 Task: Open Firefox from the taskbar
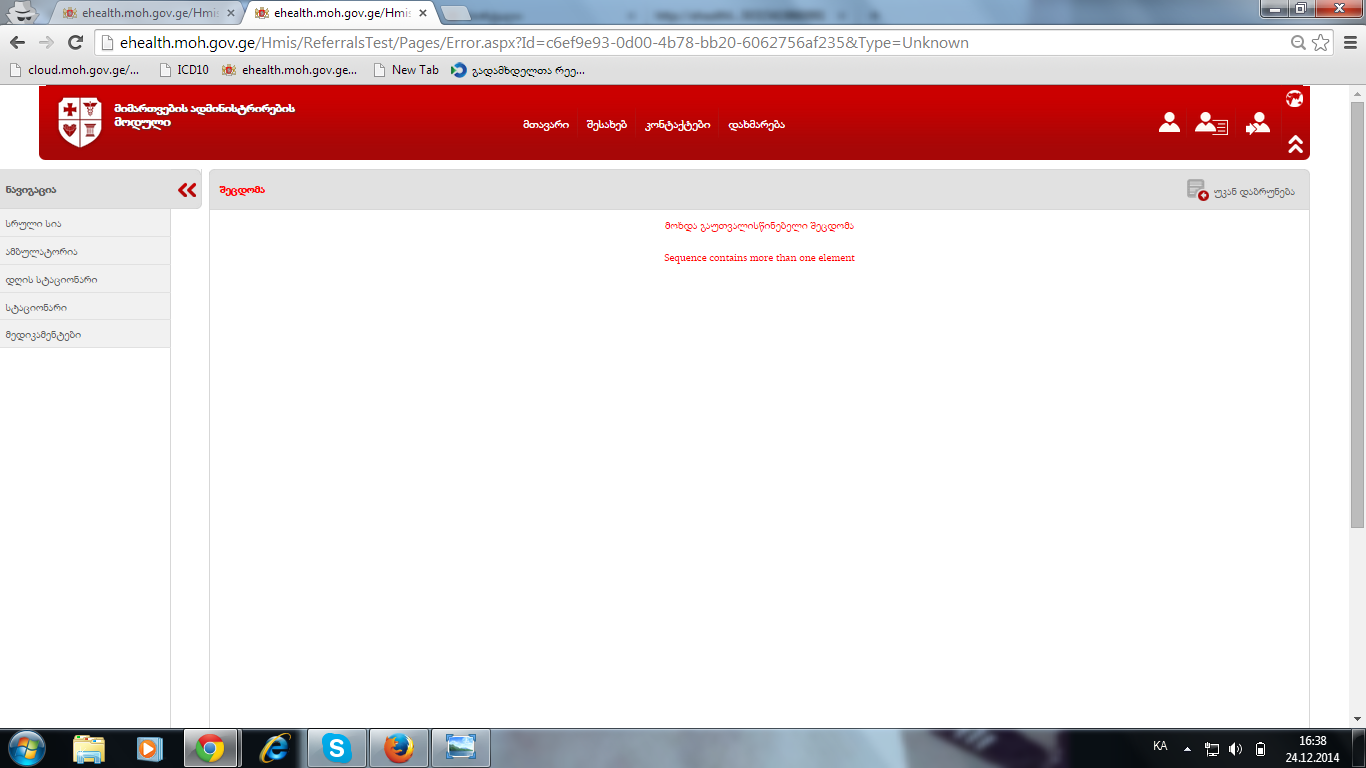[398, 748]
